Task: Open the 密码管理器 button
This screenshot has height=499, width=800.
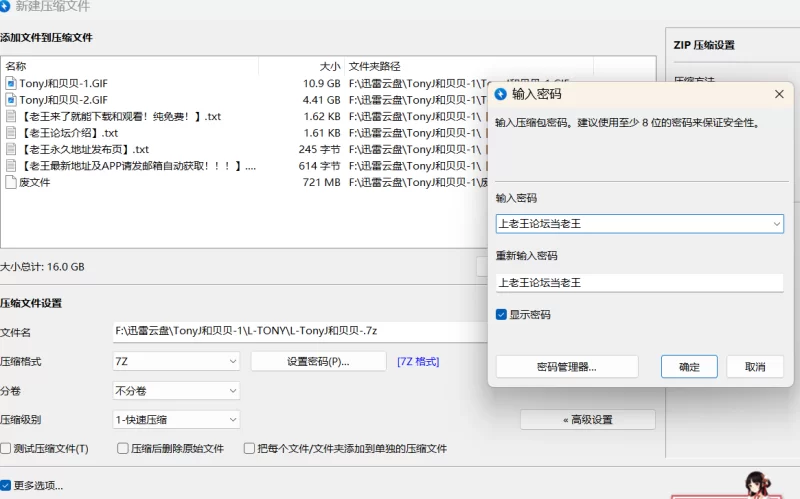Action: coord(566,367)
